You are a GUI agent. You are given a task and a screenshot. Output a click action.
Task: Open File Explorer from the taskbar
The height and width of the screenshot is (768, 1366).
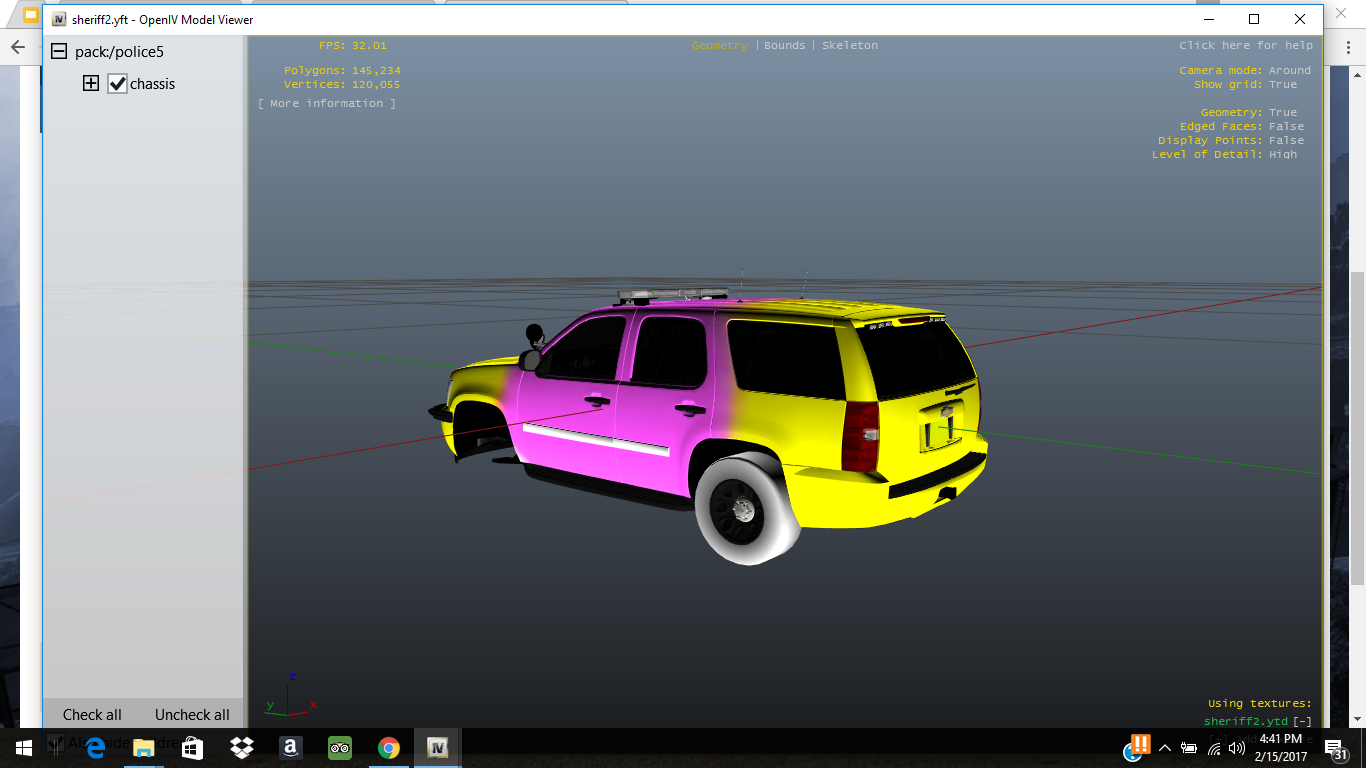coord(144,748)
